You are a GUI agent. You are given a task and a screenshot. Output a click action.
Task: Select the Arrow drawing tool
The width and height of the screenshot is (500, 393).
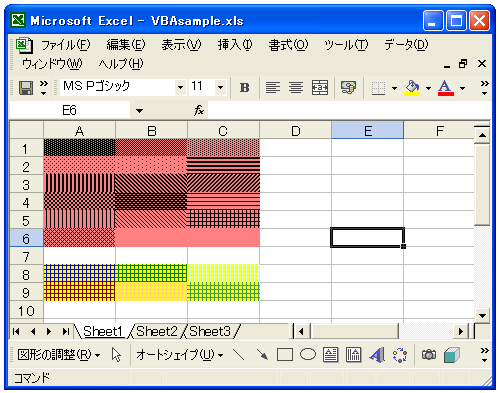coord(262,355)
